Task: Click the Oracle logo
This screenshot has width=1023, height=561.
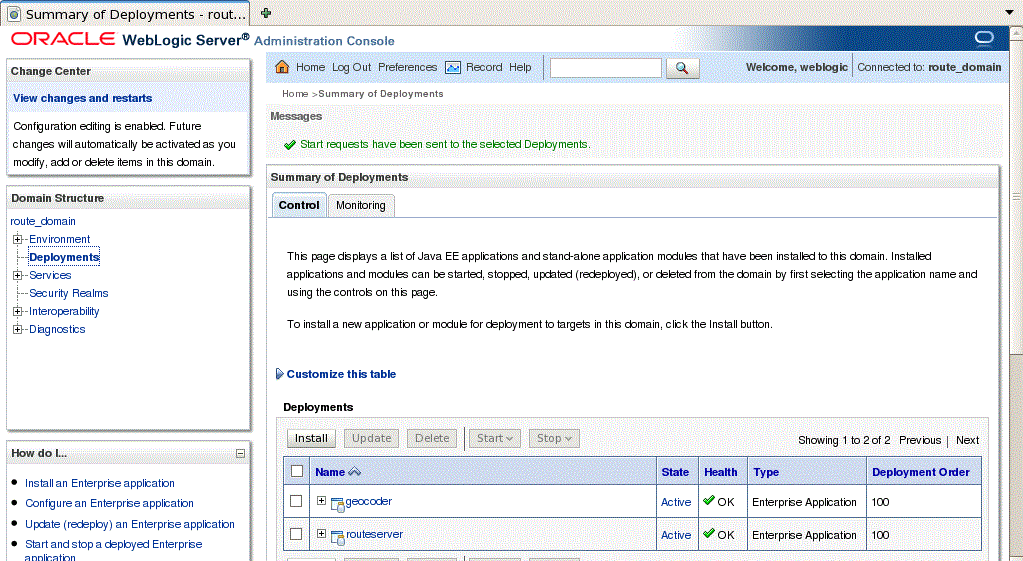Action: pos(63,39)
